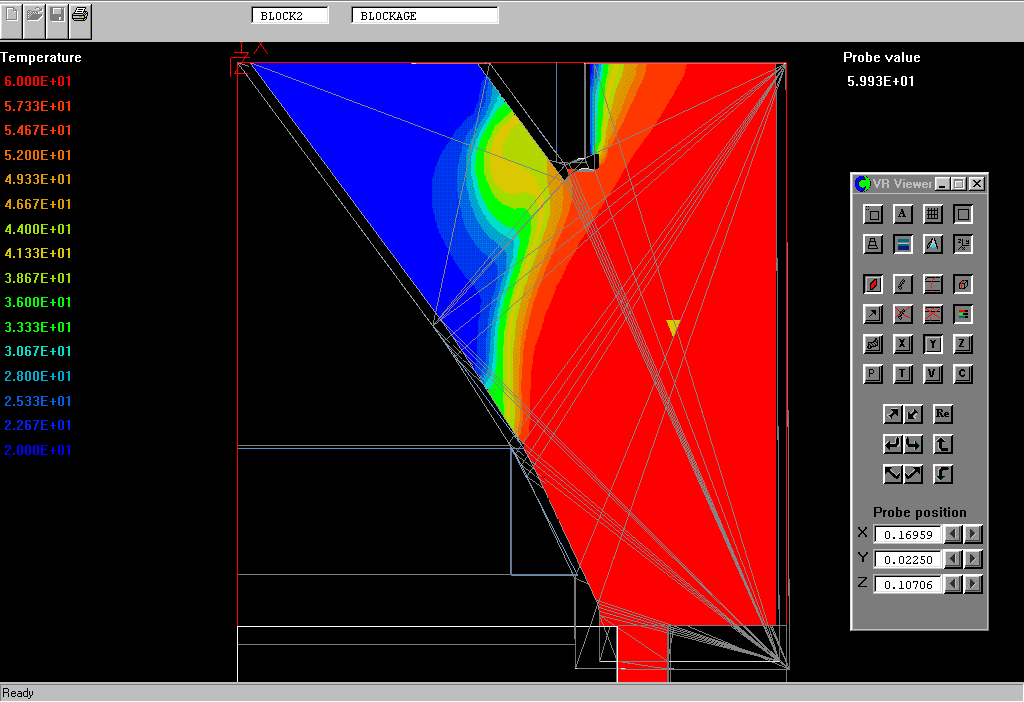
Task: Open a file with the folder icon
Action: click(x=35, y=14)
